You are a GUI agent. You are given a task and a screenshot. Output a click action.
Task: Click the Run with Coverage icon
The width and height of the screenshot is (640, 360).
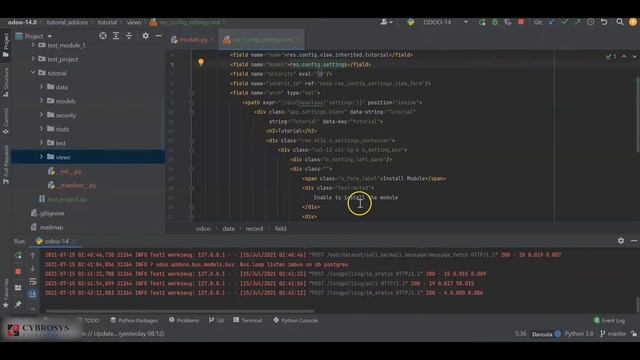508,22
